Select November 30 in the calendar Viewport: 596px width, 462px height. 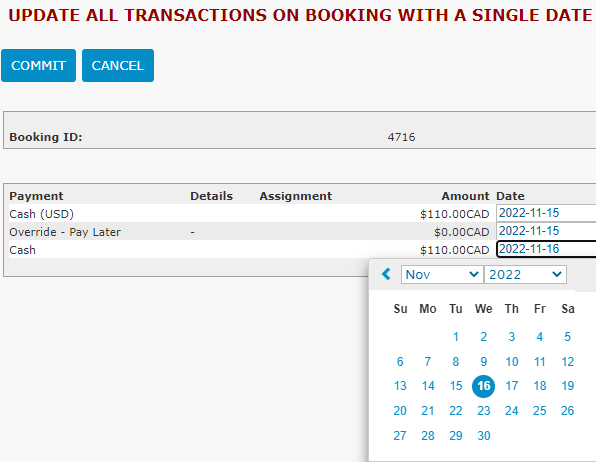[x=483, y=435]
